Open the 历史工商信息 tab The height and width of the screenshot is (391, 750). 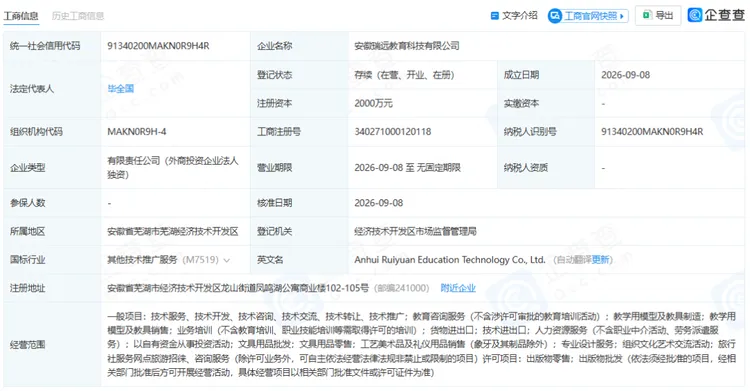78,16
